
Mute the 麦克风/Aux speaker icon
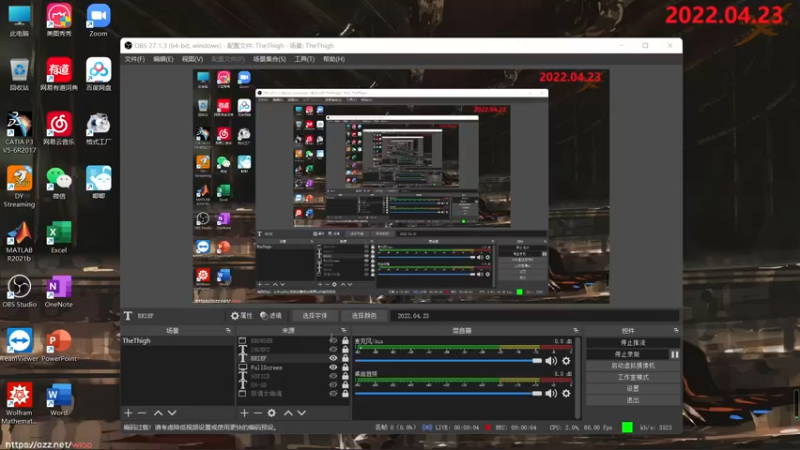pyautogui.click(x=551, y=361)
